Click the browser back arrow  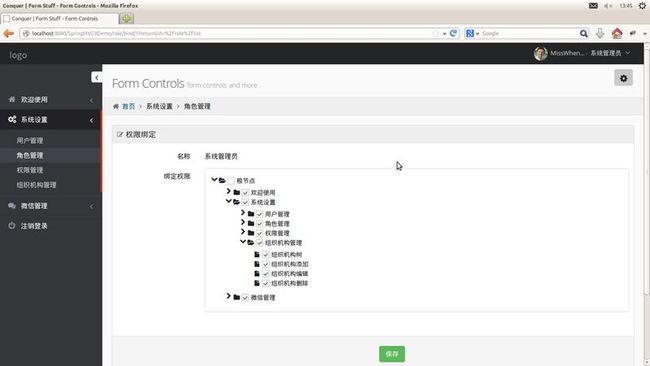coord(8,33)
